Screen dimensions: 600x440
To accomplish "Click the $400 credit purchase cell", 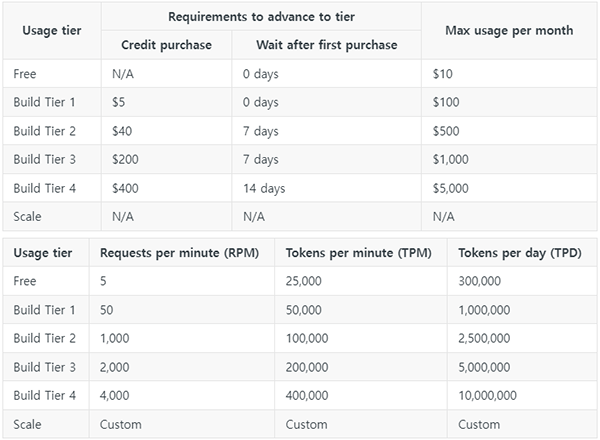I will click(126, 188).
